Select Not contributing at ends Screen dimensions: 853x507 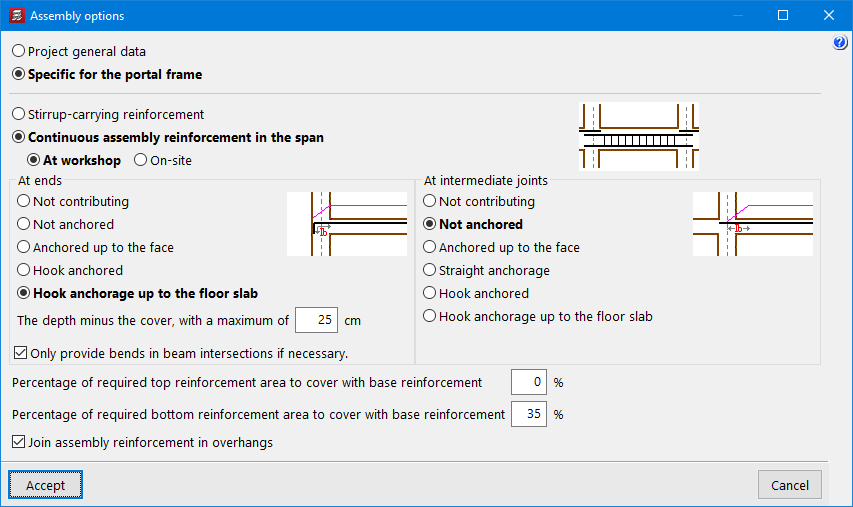(x=24, y=201)
